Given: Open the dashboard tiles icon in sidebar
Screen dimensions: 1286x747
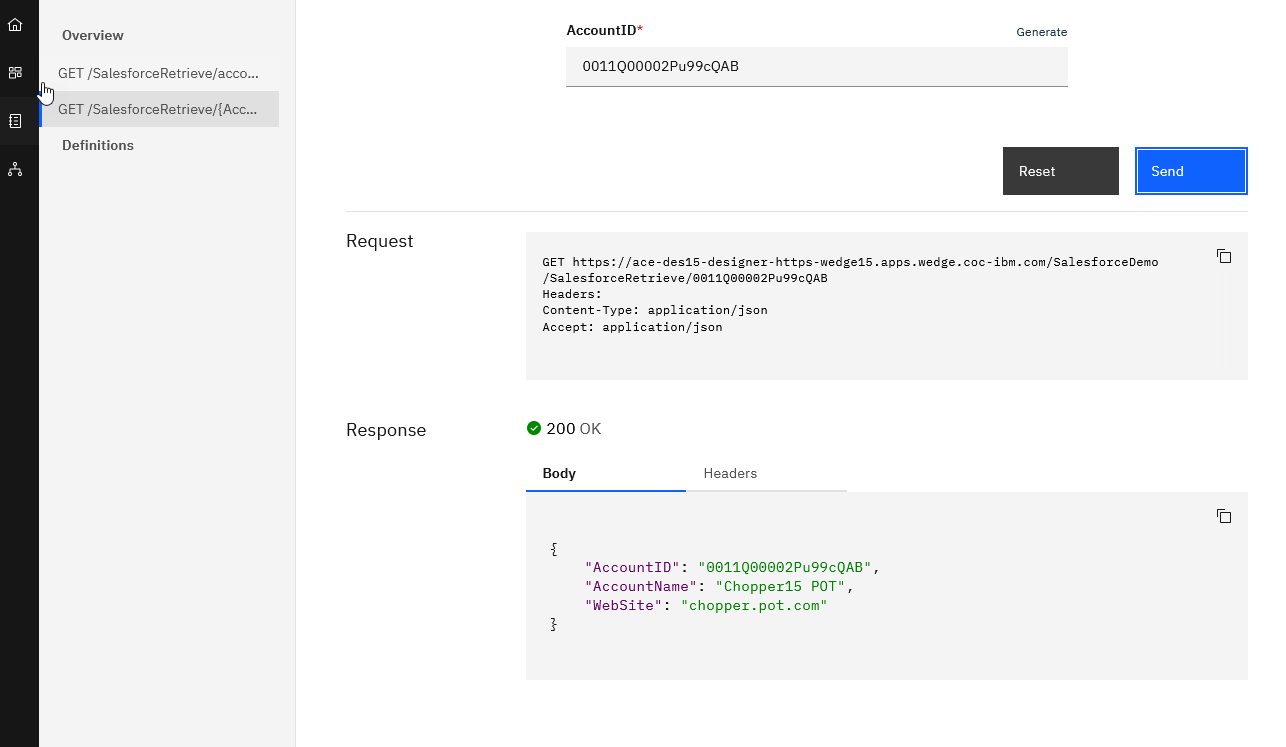Looking at the screenshot, I should [x=15, y=72].
